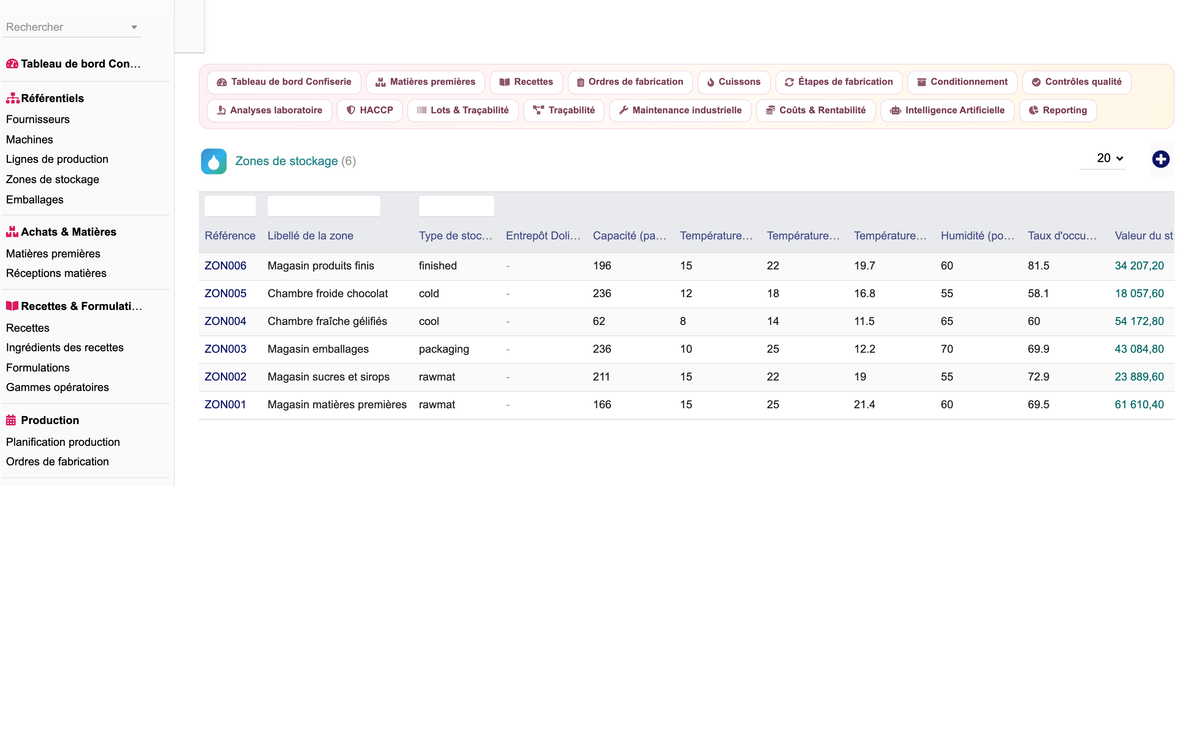Click the value 61 610,40
The image size is (1200, 743).
(x=1140, y=405)
